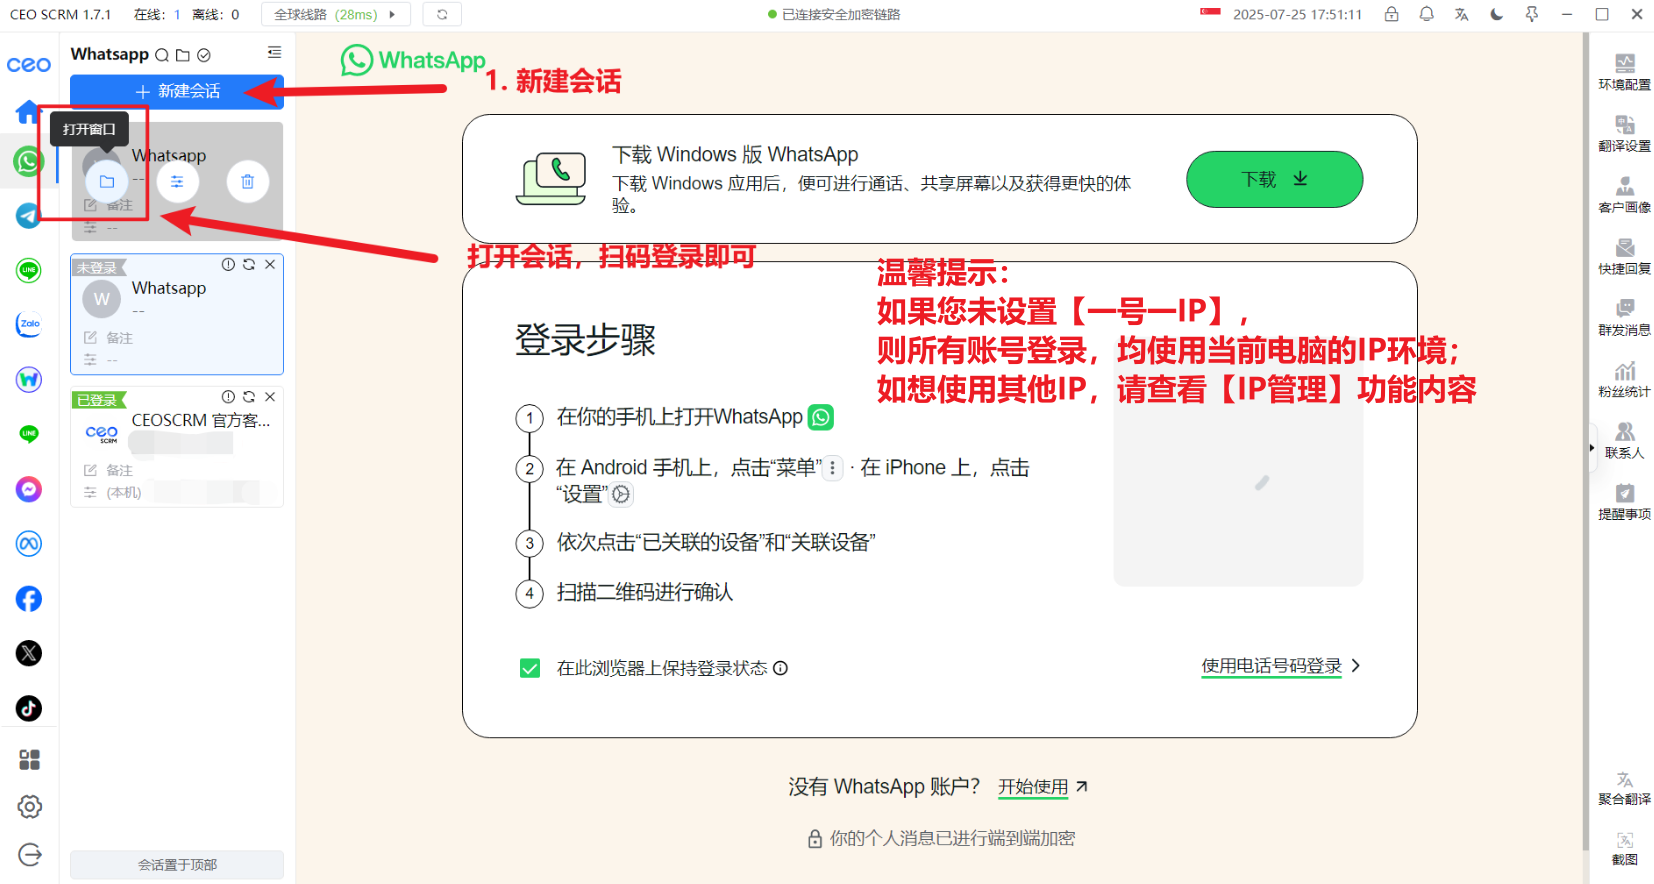Open 环境配置 in right panel

tap(1625, 72)
